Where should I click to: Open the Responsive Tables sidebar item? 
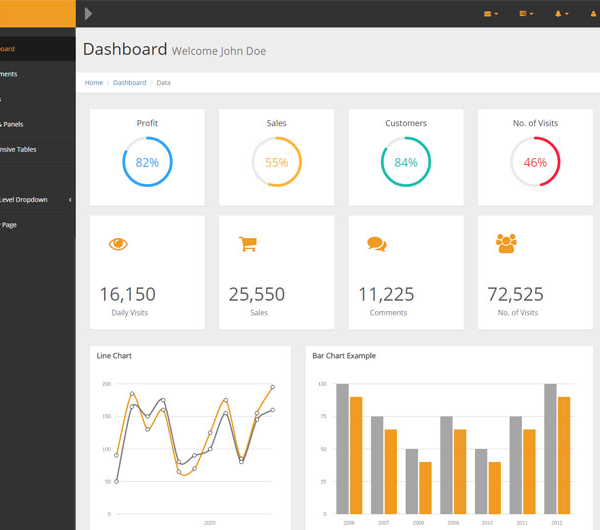[x=38, y=149]
